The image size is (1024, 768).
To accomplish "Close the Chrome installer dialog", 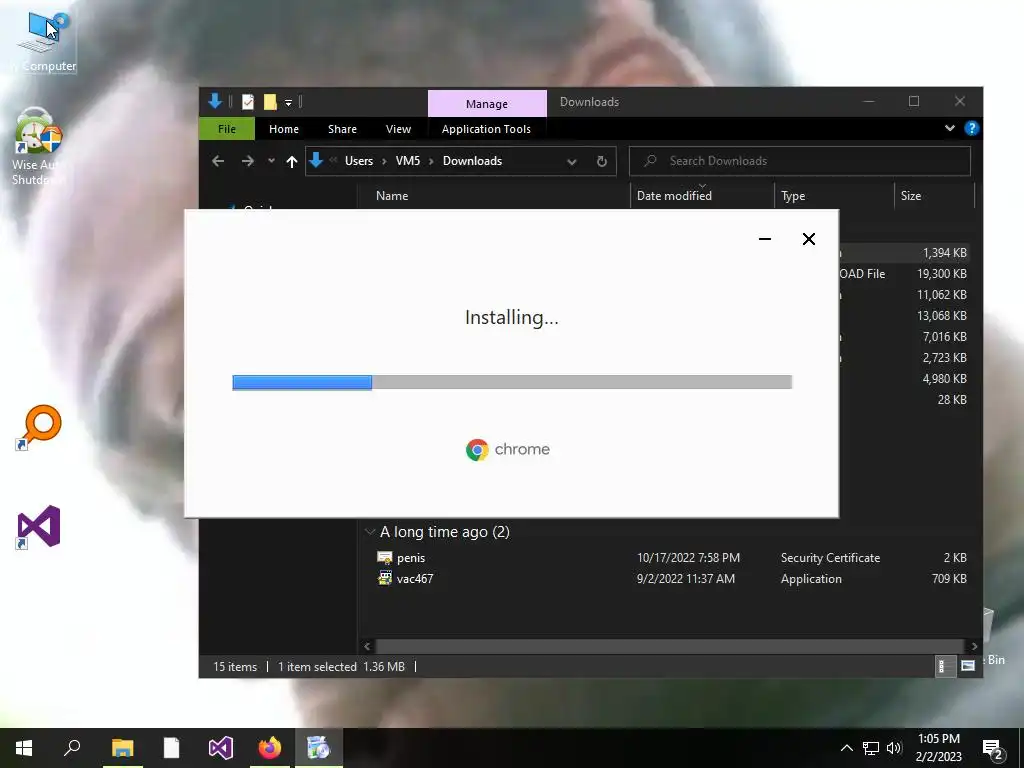I will coord(808,239).
